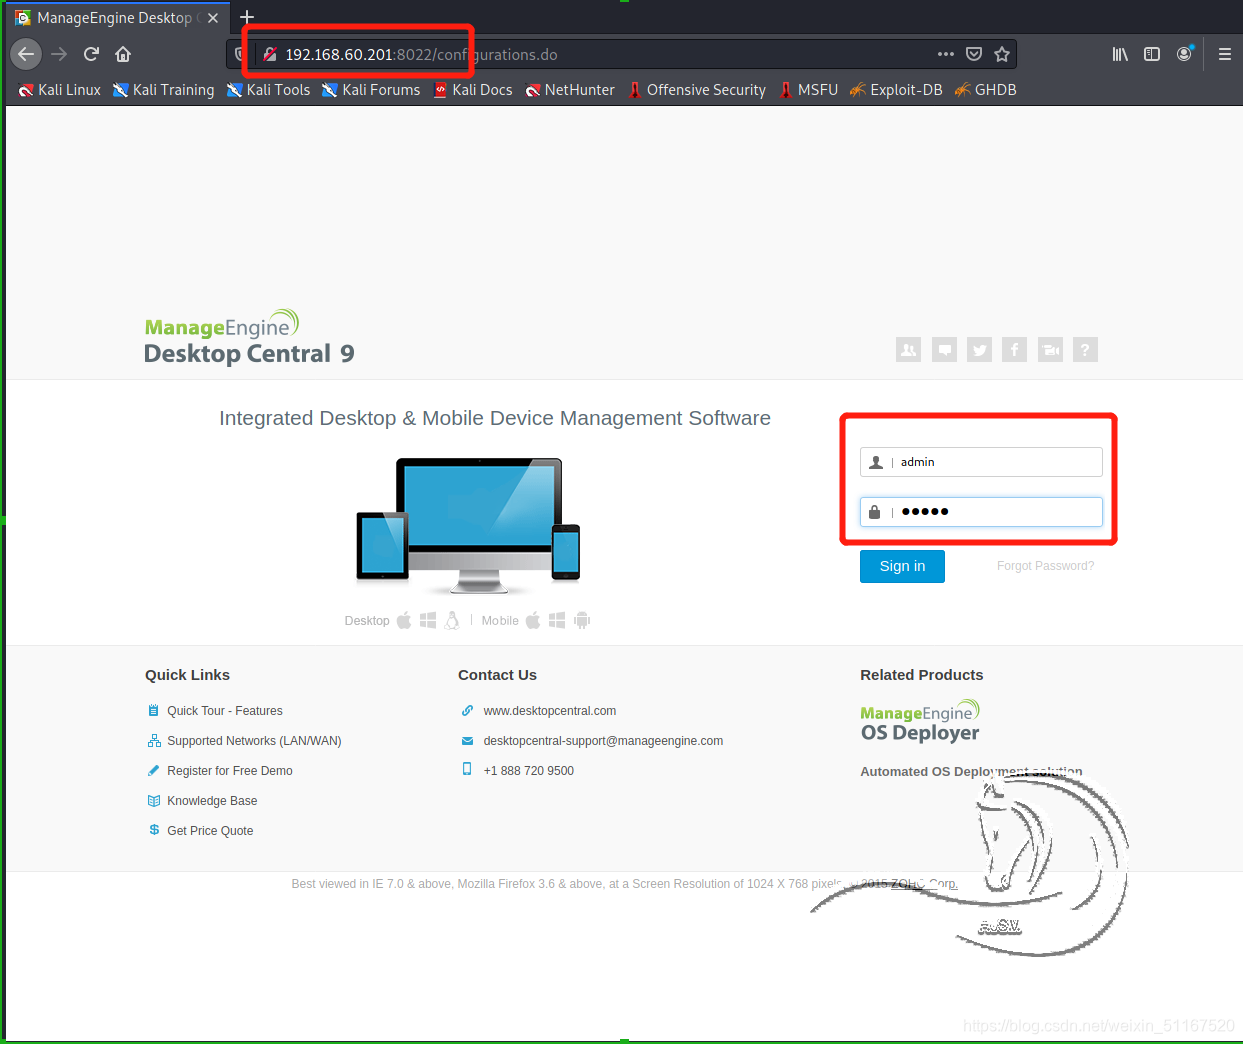This screenshot has height=1044, width=1244.
Task: Open the Firefox home page icon
Action: tap(123, 54)
